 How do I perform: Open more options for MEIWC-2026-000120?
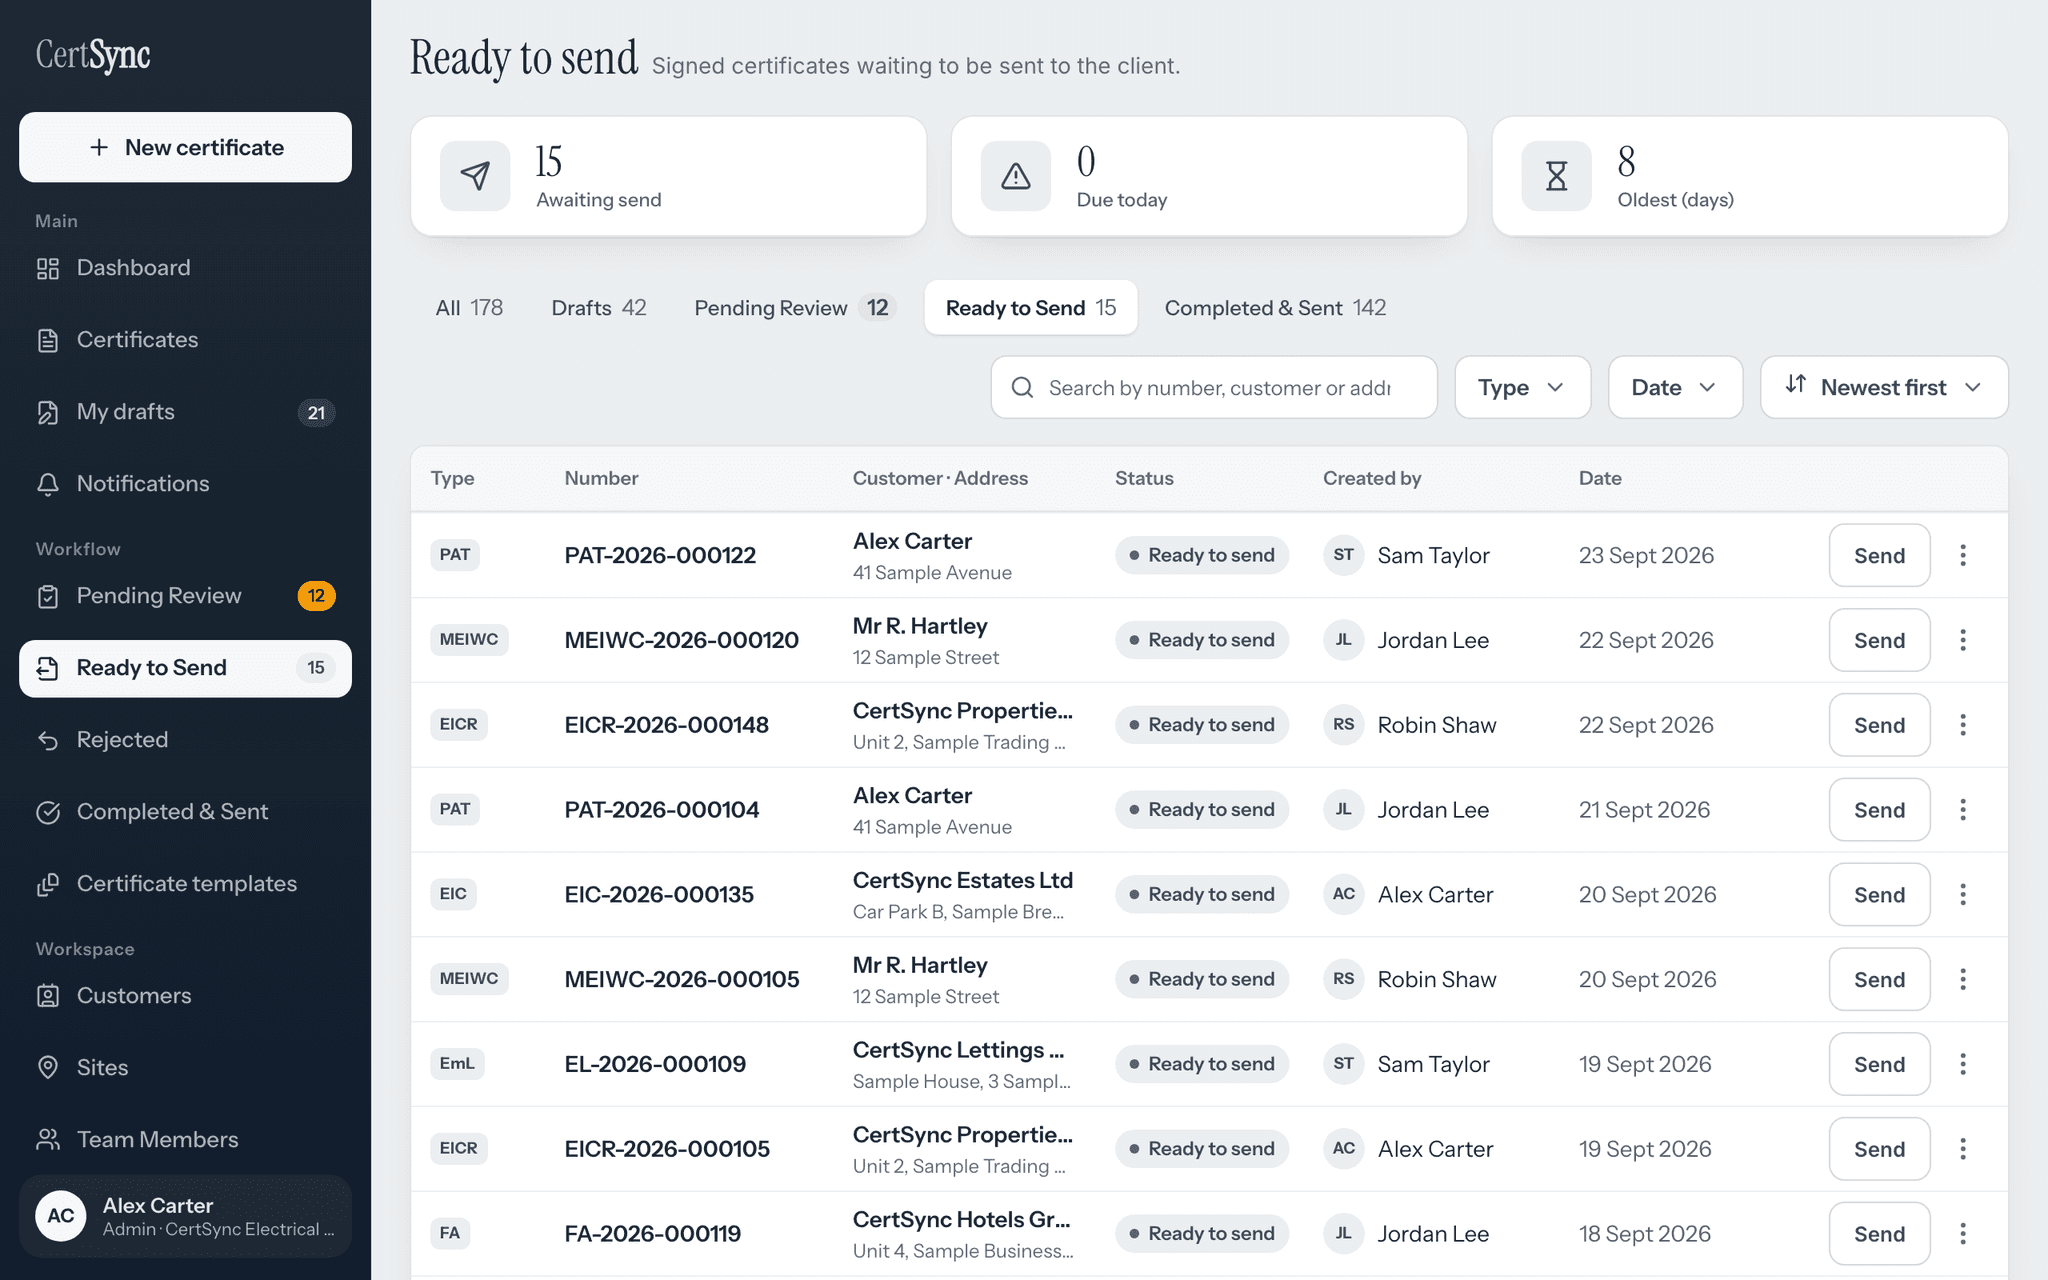(x=1963, y=640)
